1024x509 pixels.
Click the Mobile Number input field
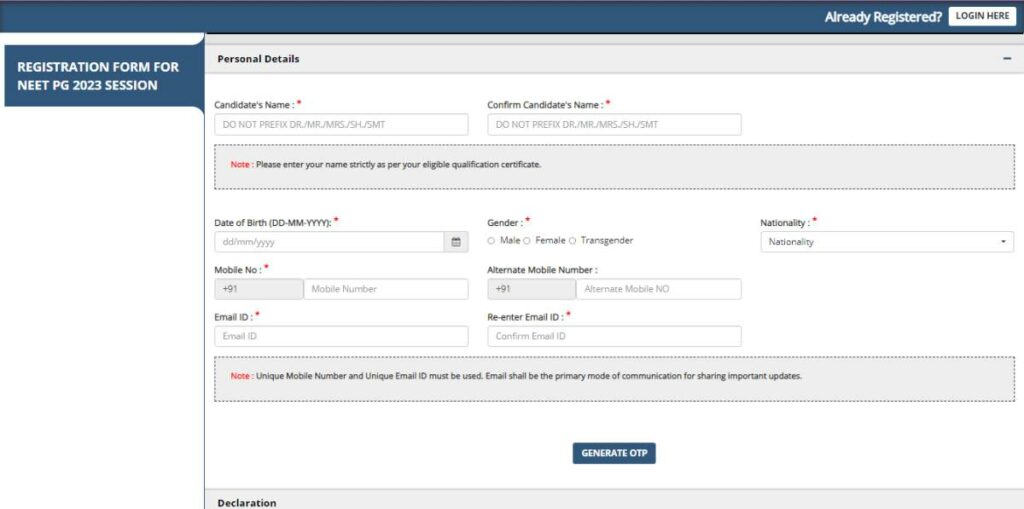pos(385,289)
